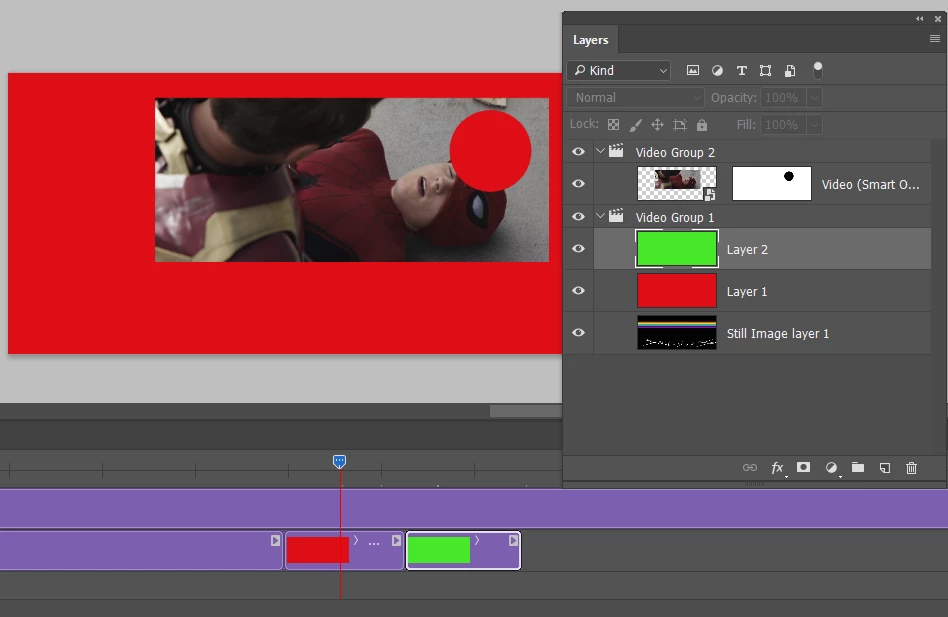Click the Video Group 2 purple track clip
Screen dimensions: 948x617
[474, 508]
